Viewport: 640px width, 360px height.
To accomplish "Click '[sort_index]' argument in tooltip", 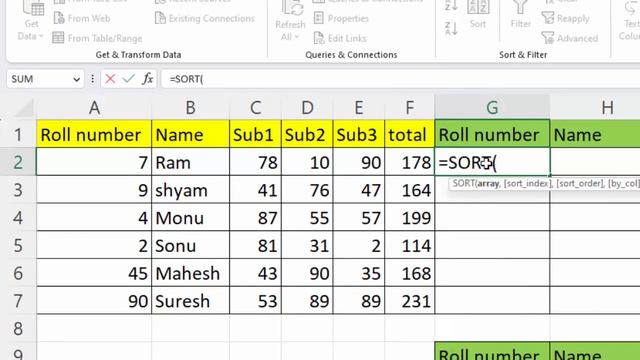I will coord(527,184).
